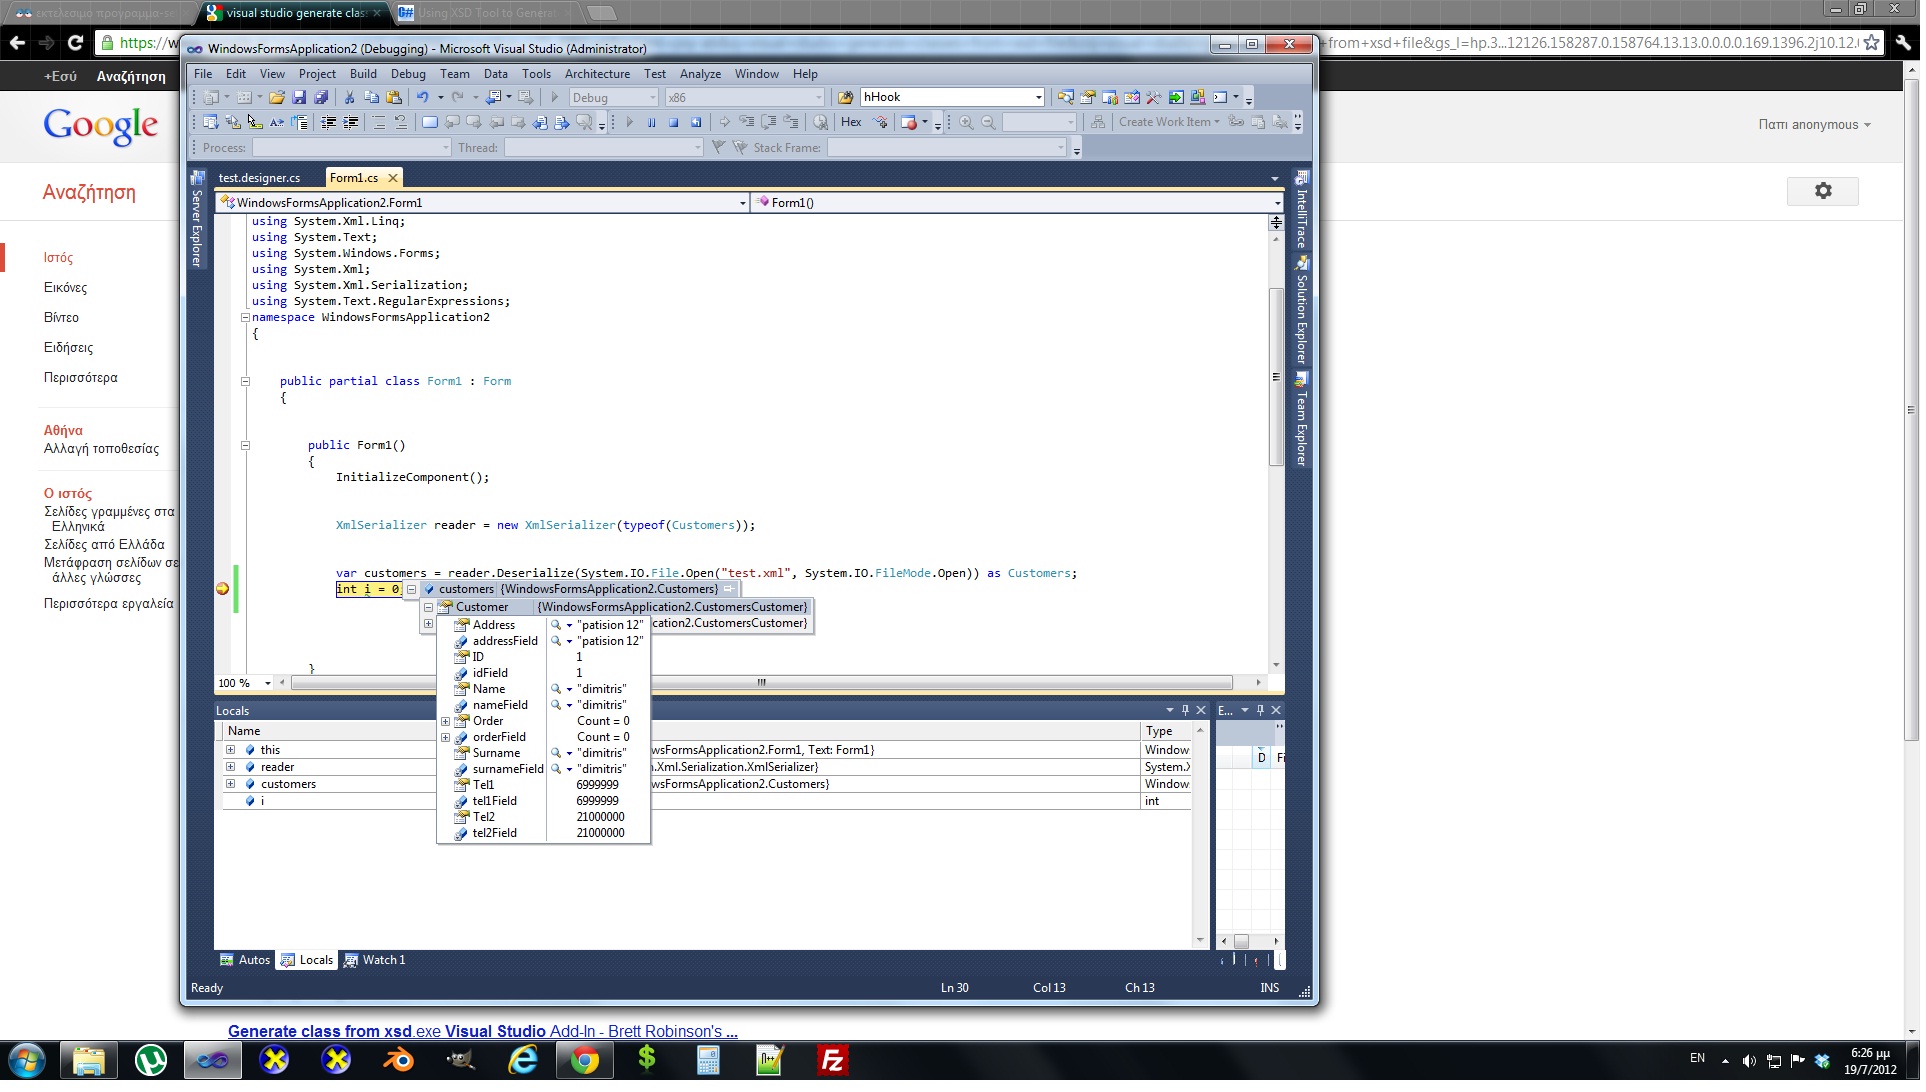The height and width of the screenshot is (1092, 1926).
Task: Open the Analyze menu
Action: pyautogui.click(x=700, y=74)
